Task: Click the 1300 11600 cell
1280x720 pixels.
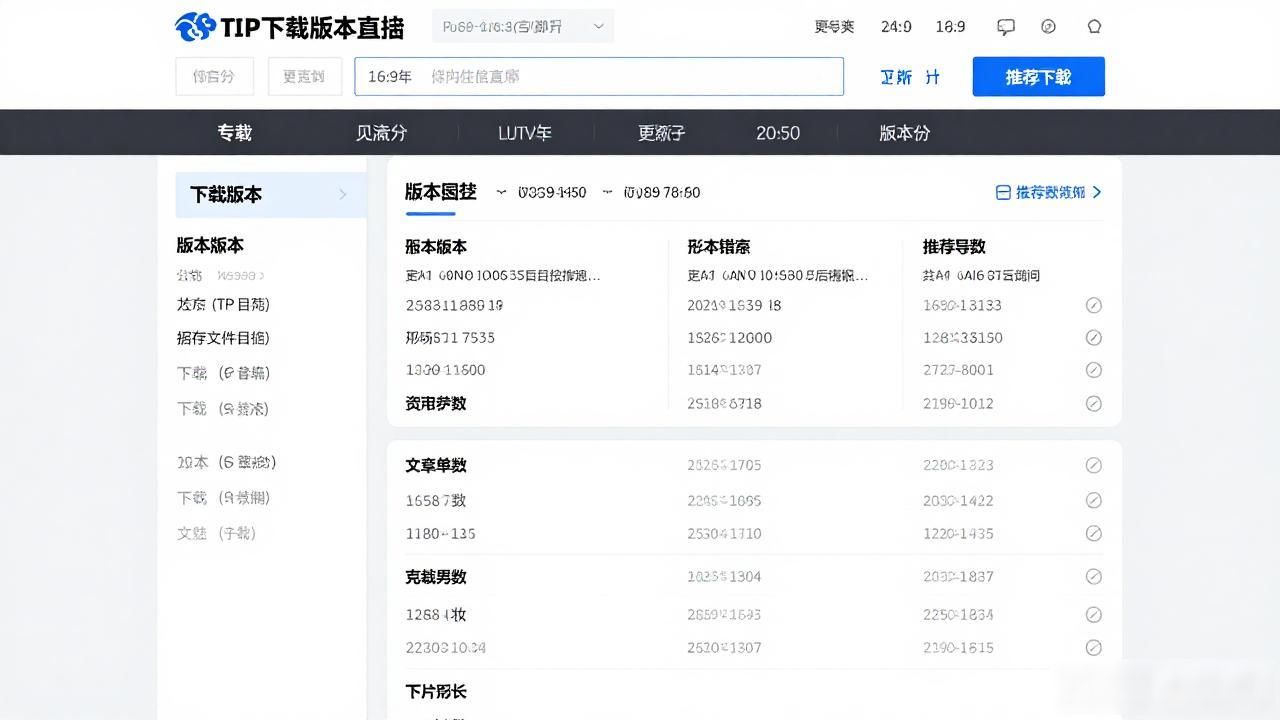Action: click(445, 370)
